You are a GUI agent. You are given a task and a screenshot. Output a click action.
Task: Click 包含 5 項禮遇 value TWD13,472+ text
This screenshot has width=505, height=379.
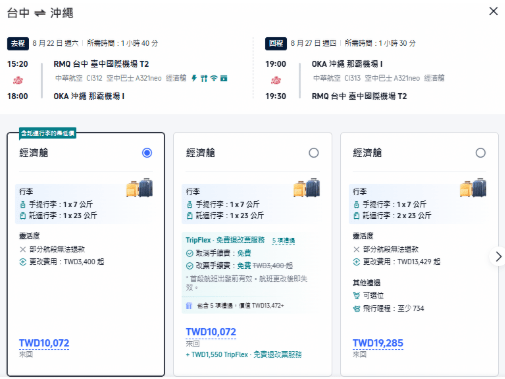pyautogui.click(x=240, y=306)
